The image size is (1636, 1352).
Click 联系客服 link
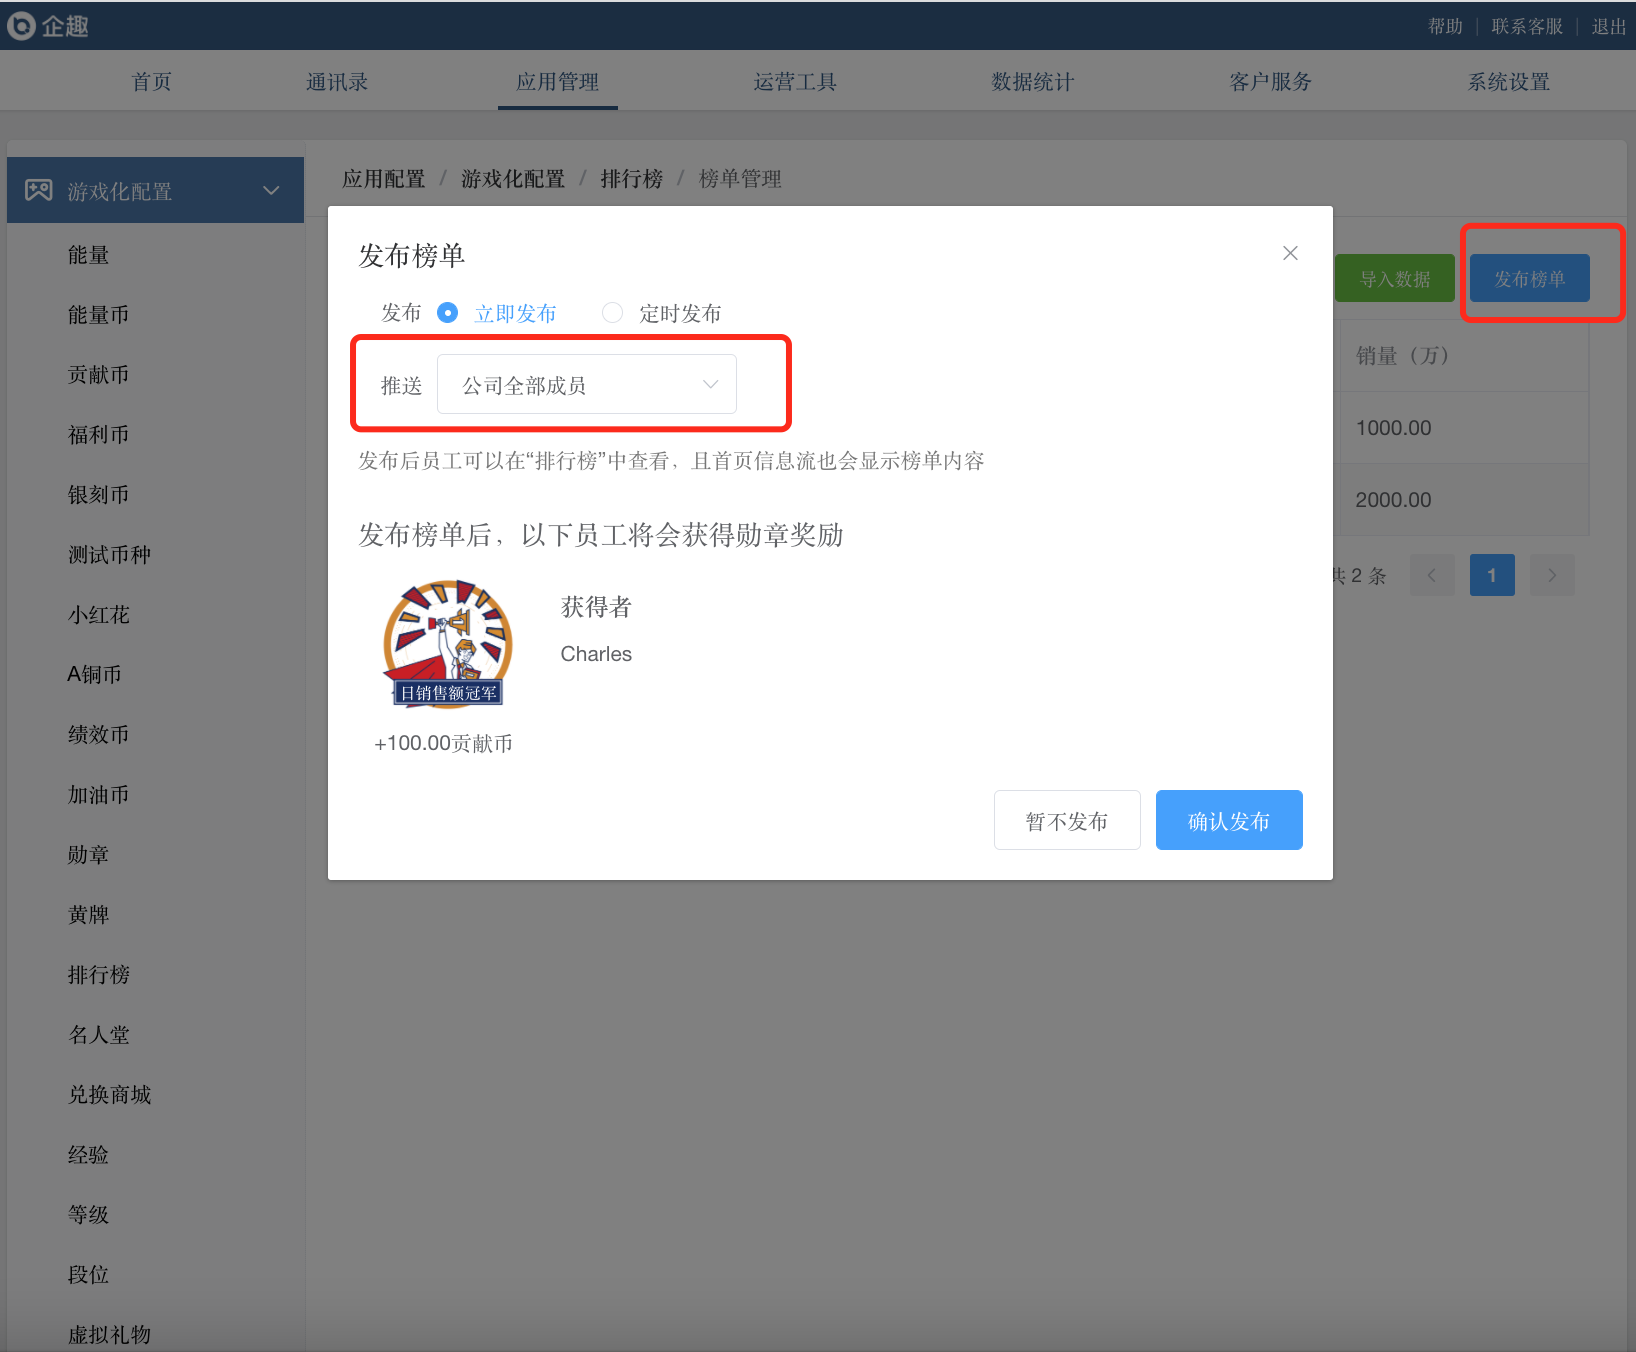[x=1527, y=26]
